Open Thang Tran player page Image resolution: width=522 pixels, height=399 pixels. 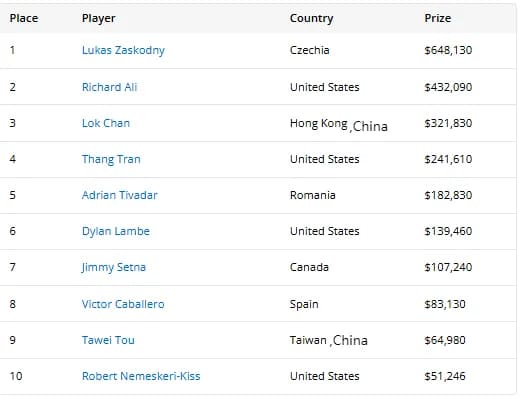(x=111, y=159)
